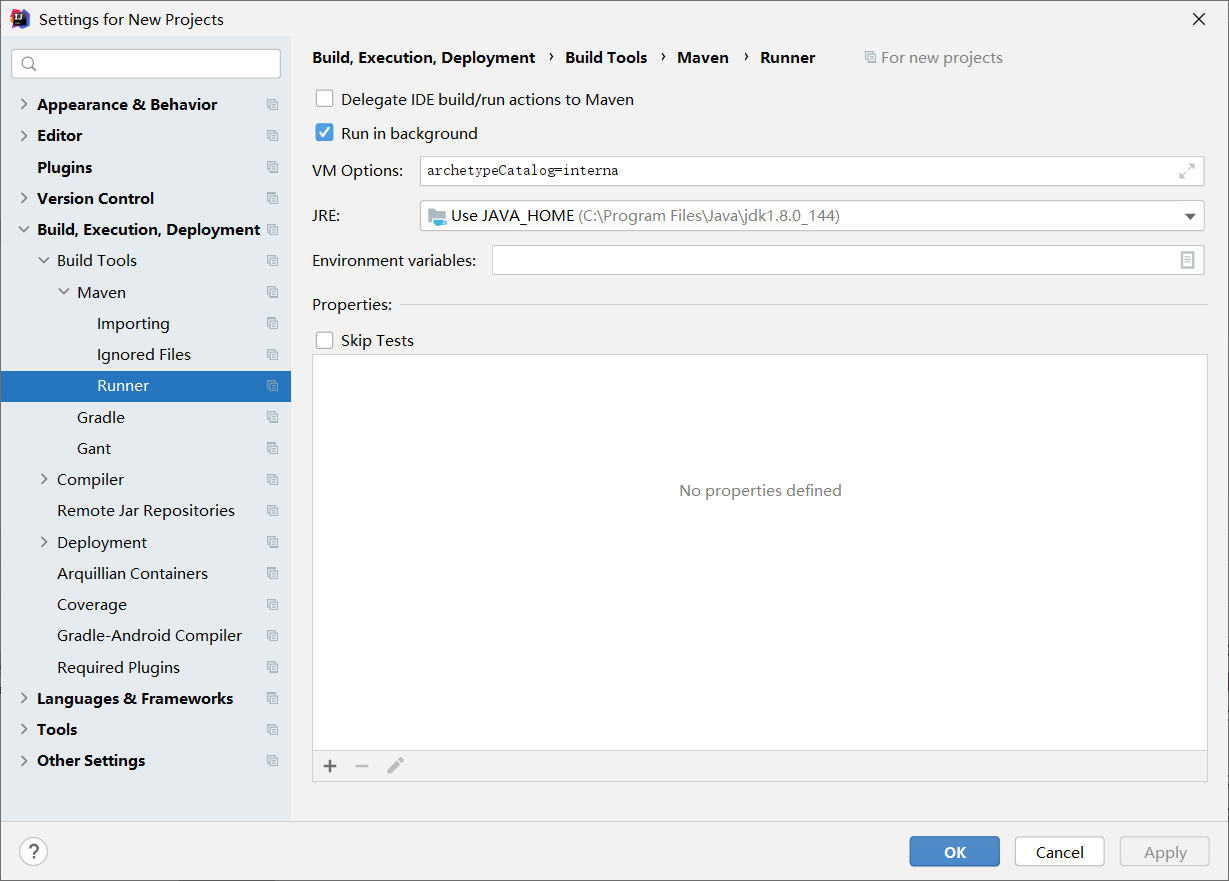The width and height of the screenshot is (1229, 881).
Task: Close the Settings for New Projects dialog
Action: coord(1199,19)
